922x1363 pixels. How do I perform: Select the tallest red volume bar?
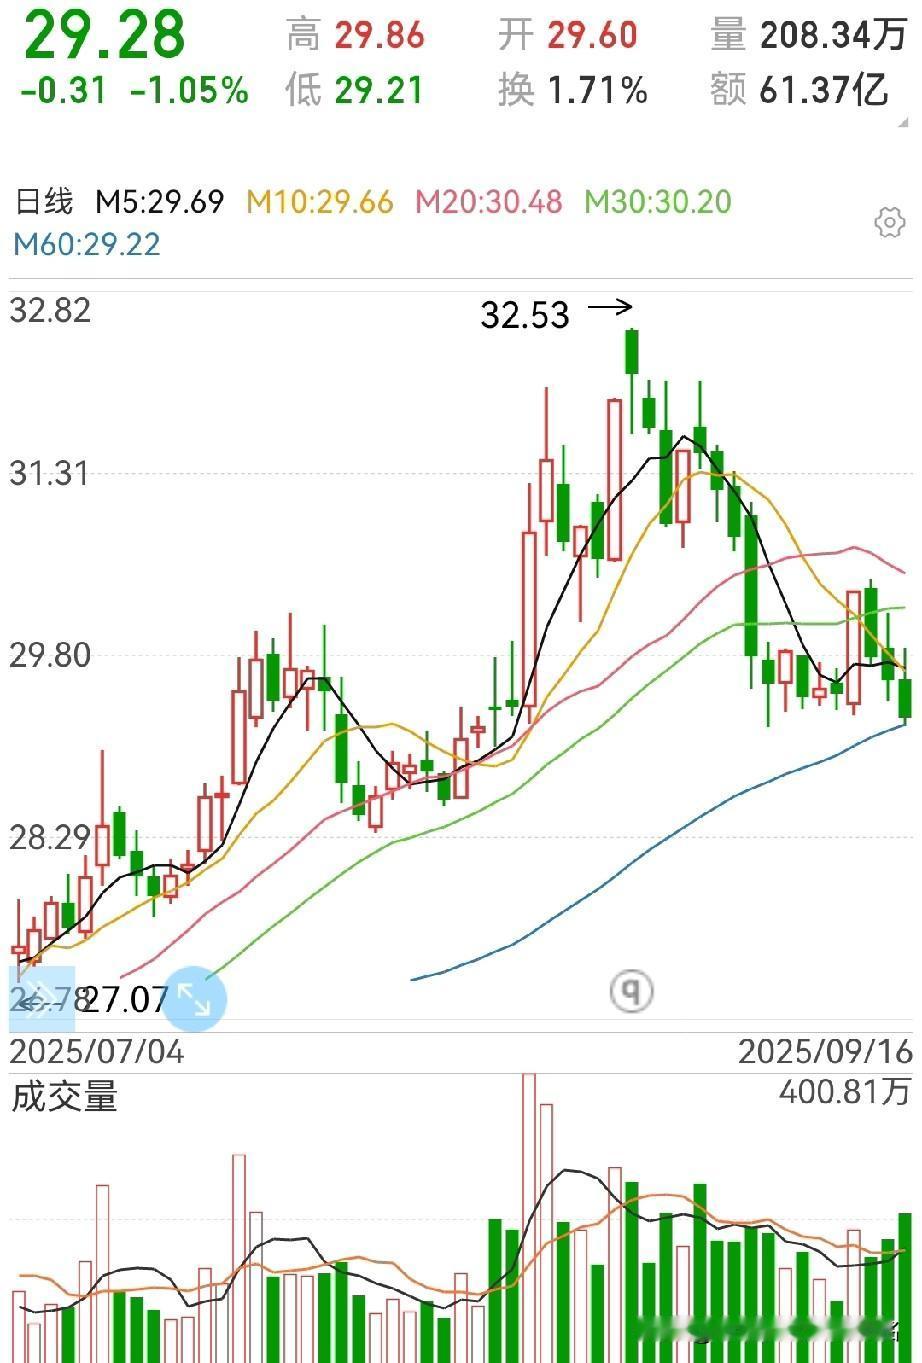tap(529, 1217)
